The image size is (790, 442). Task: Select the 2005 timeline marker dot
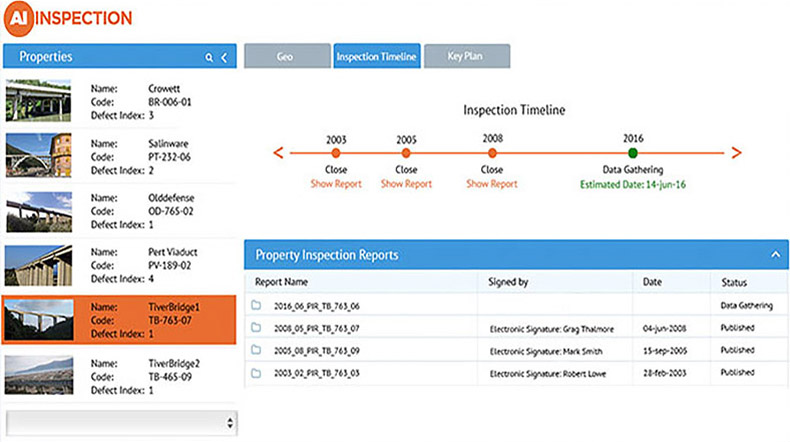[406, 153]
